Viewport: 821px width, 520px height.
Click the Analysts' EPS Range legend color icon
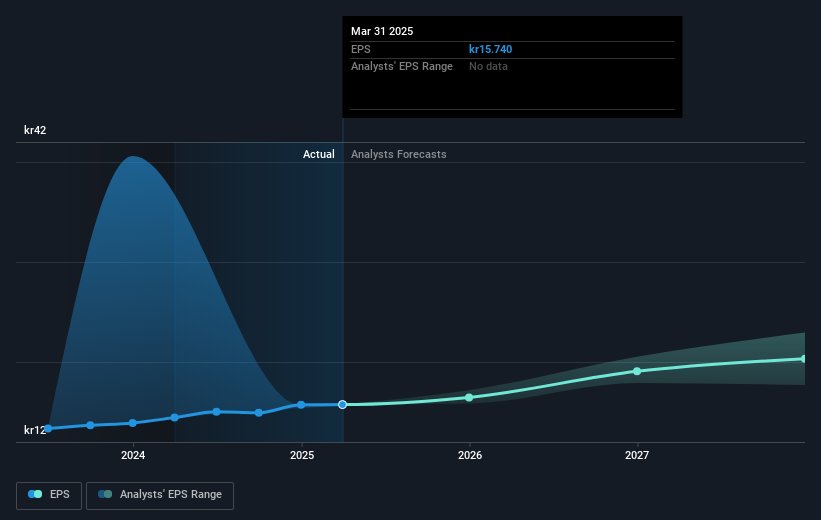tap(105, 494)
